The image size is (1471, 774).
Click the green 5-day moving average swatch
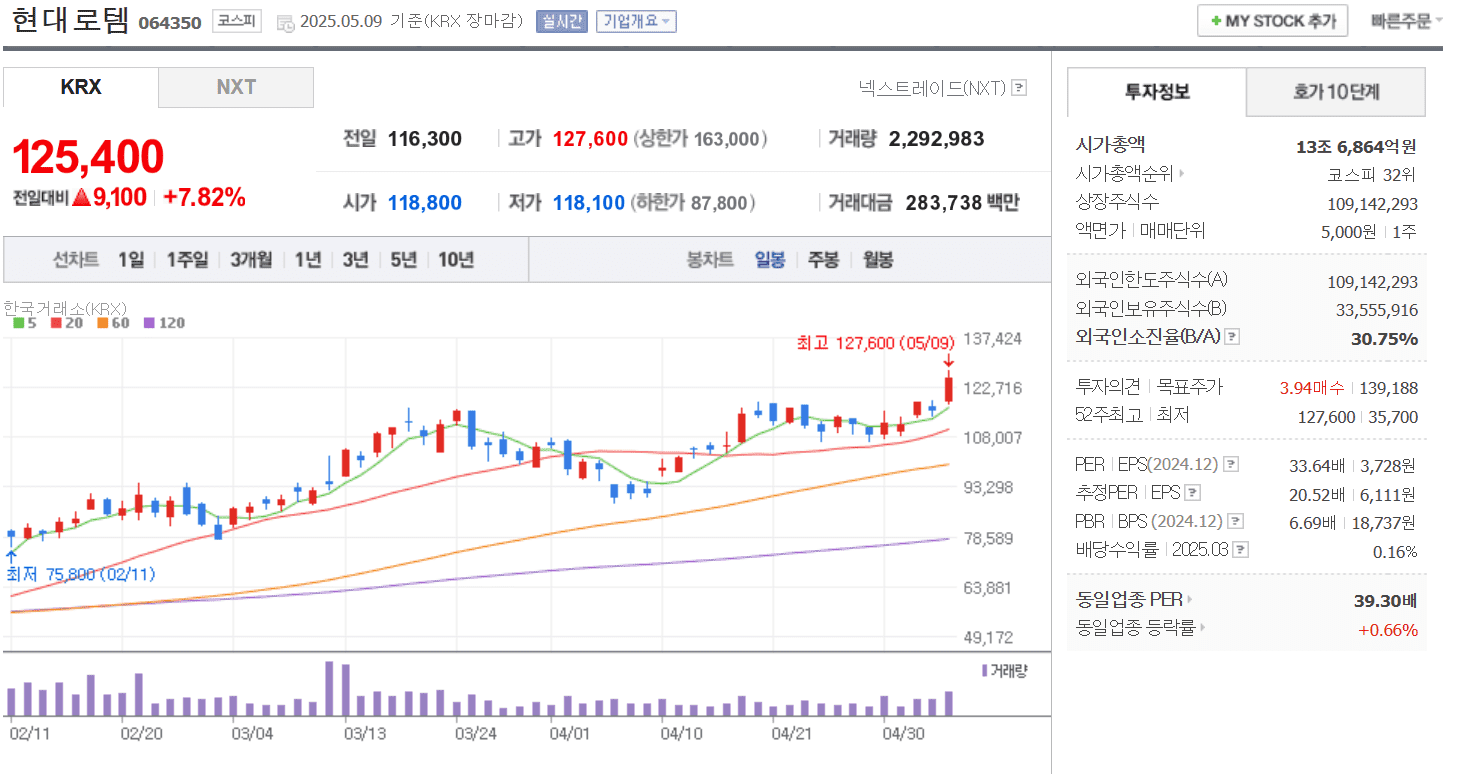coord(17,323)
